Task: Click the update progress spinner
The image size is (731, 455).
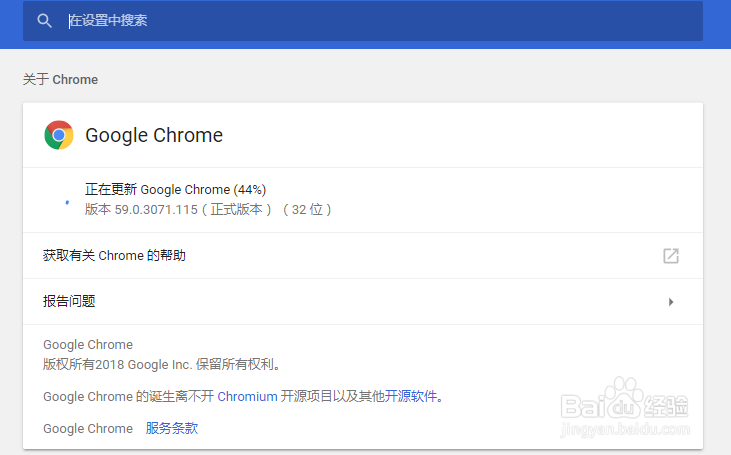Action: 67,202
